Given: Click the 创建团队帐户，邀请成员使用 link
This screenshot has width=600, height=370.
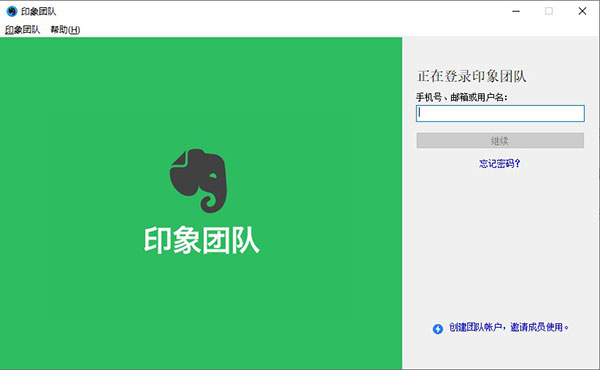Looking at the screenshot, I should [x=509, y=327].
